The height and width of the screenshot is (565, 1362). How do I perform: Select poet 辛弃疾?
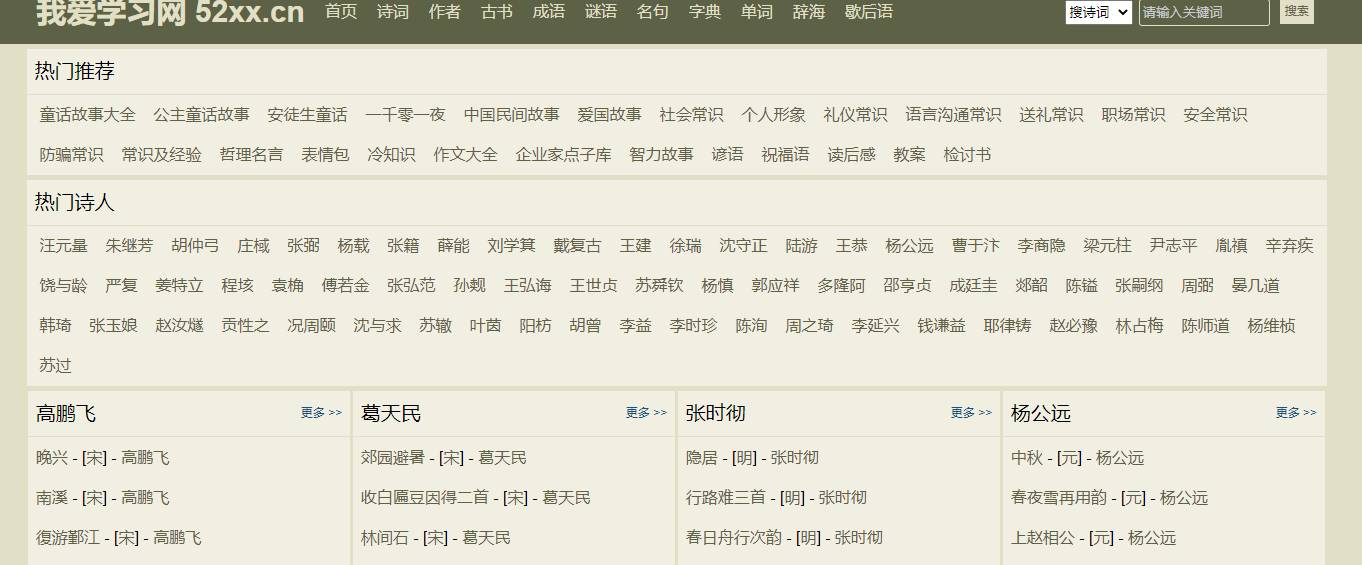coord(1290,246)
